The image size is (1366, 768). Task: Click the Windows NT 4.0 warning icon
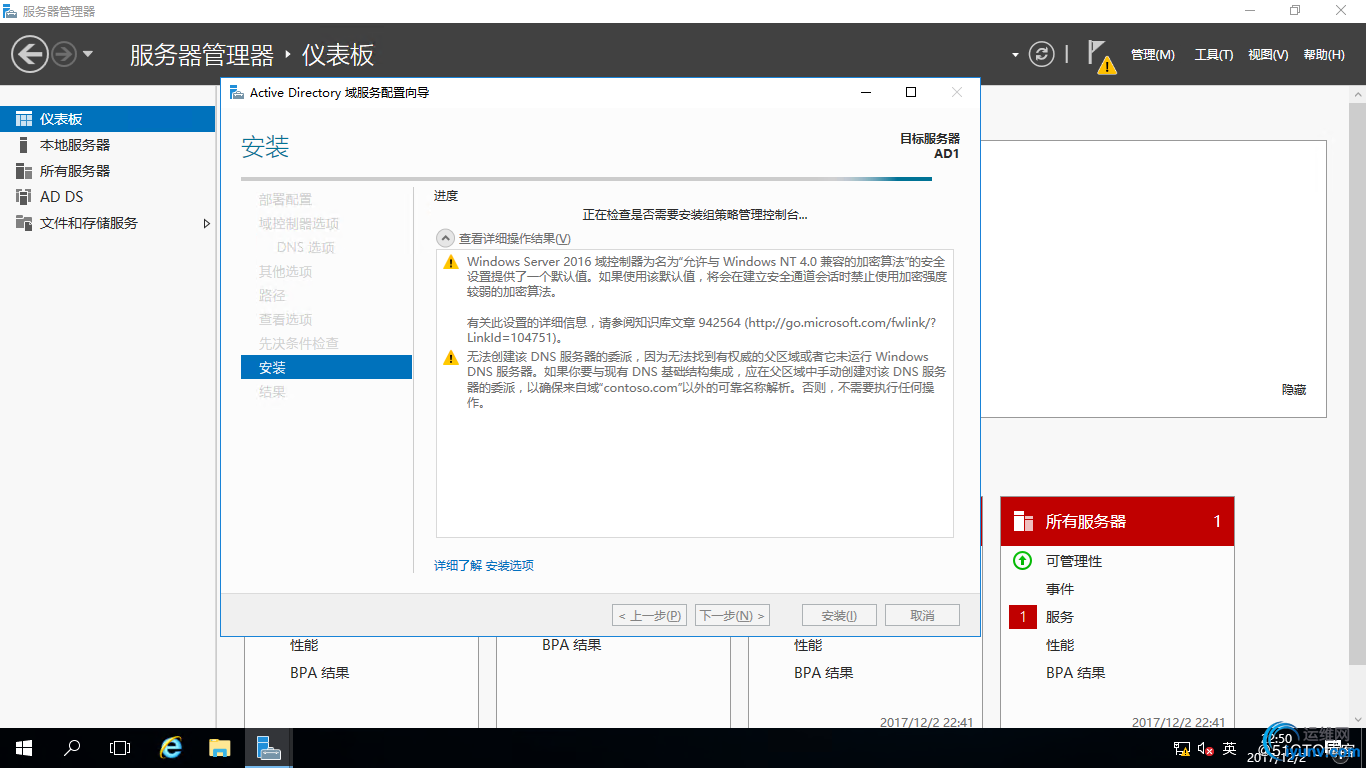click(451, 262)
